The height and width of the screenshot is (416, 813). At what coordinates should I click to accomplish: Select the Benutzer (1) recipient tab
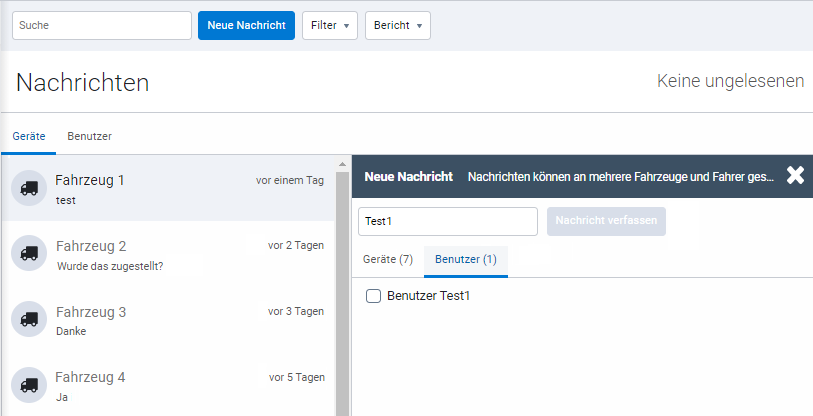pos(465,259)
